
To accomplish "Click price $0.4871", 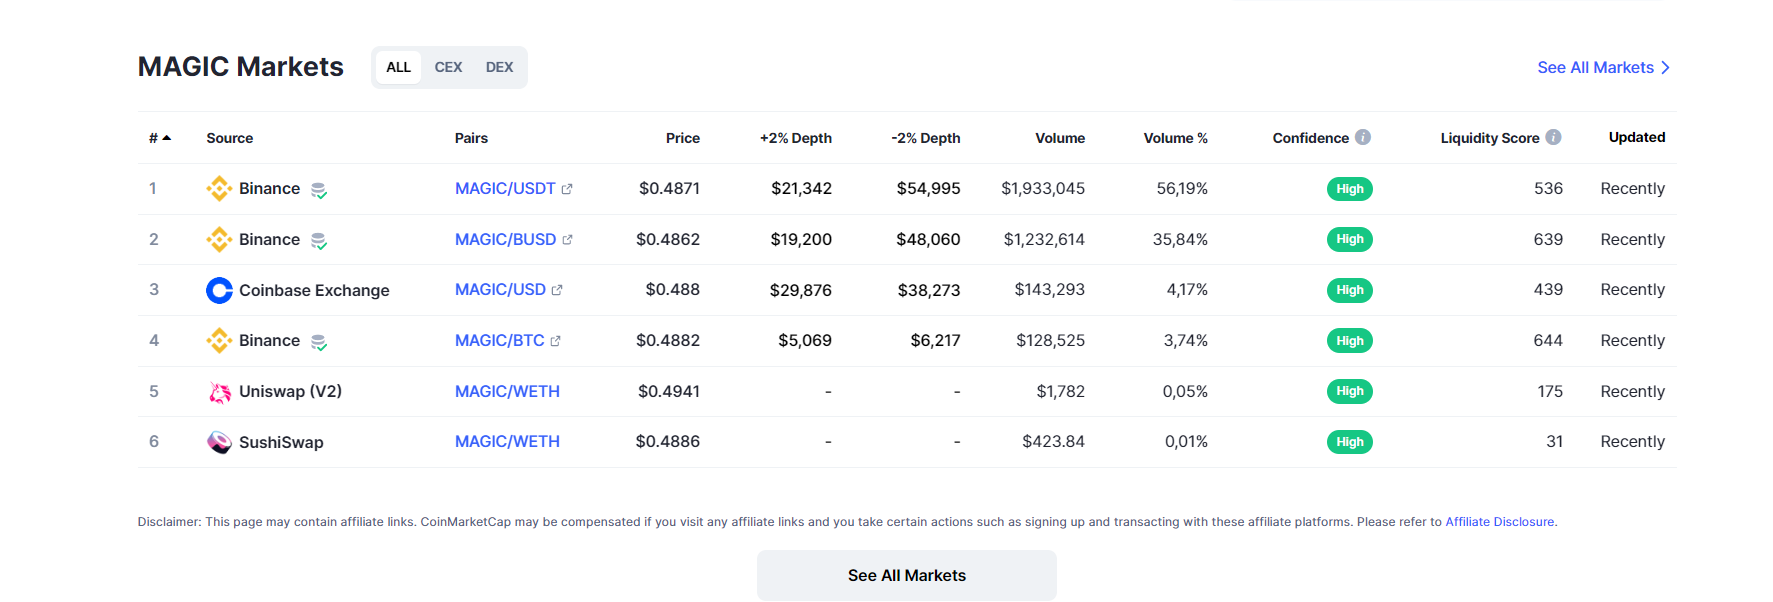I will click(669, 188).
